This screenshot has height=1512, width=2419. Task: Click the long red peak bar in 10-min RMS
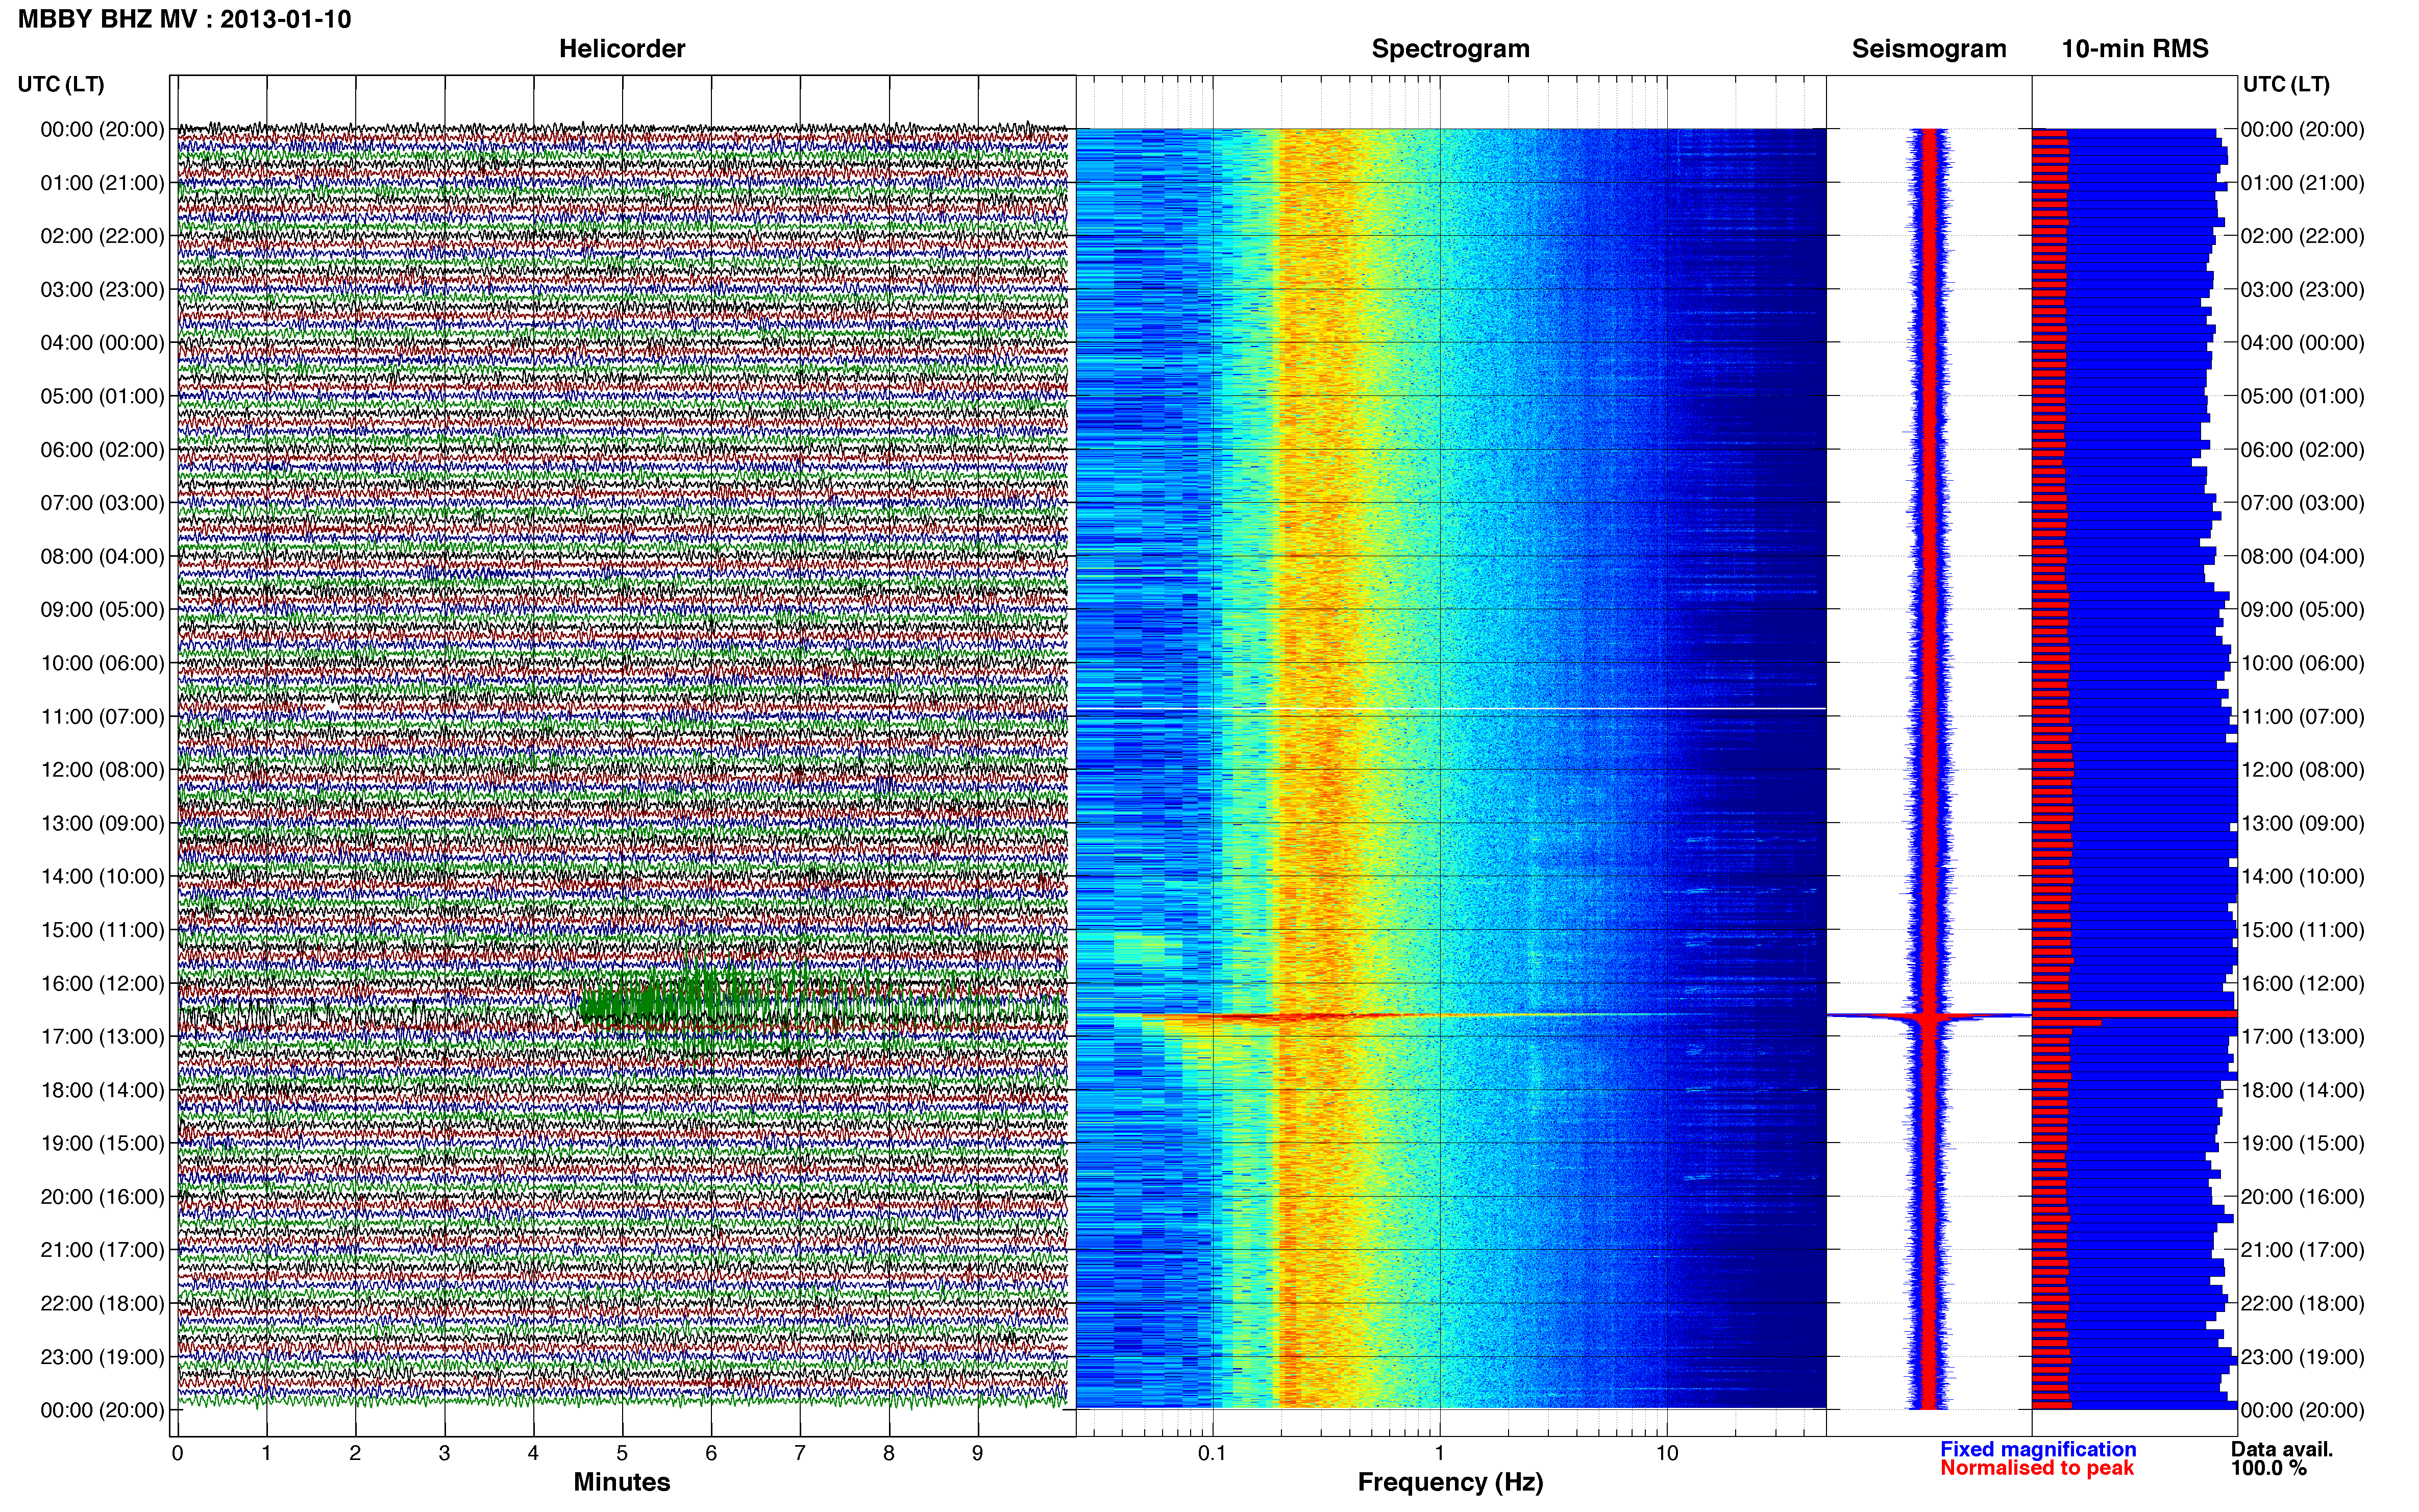(x=2134, y=1014)
